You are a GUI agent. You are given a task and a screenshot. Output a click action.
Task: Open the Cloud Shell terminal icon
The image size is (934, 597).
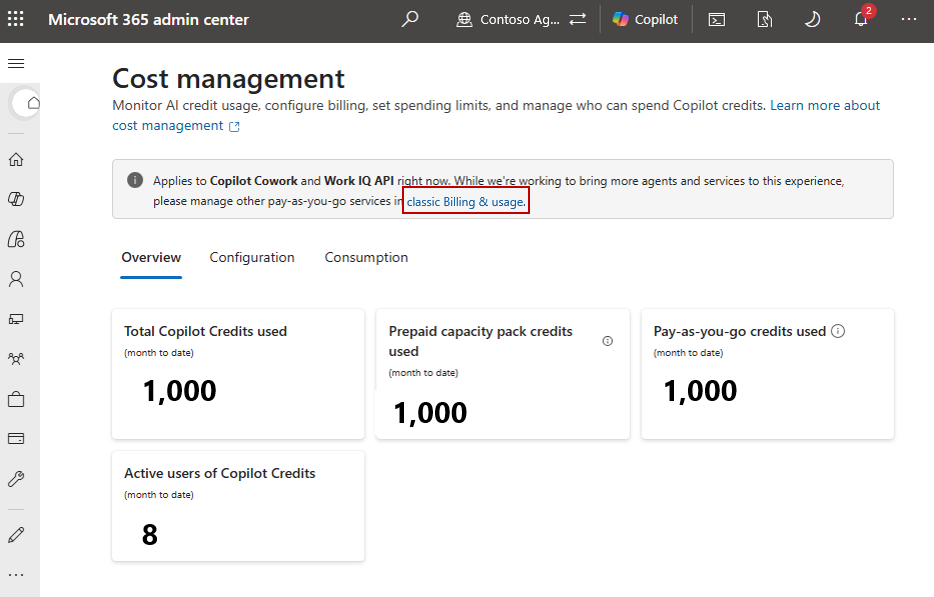pyautogui.click(x=717, y=20)
